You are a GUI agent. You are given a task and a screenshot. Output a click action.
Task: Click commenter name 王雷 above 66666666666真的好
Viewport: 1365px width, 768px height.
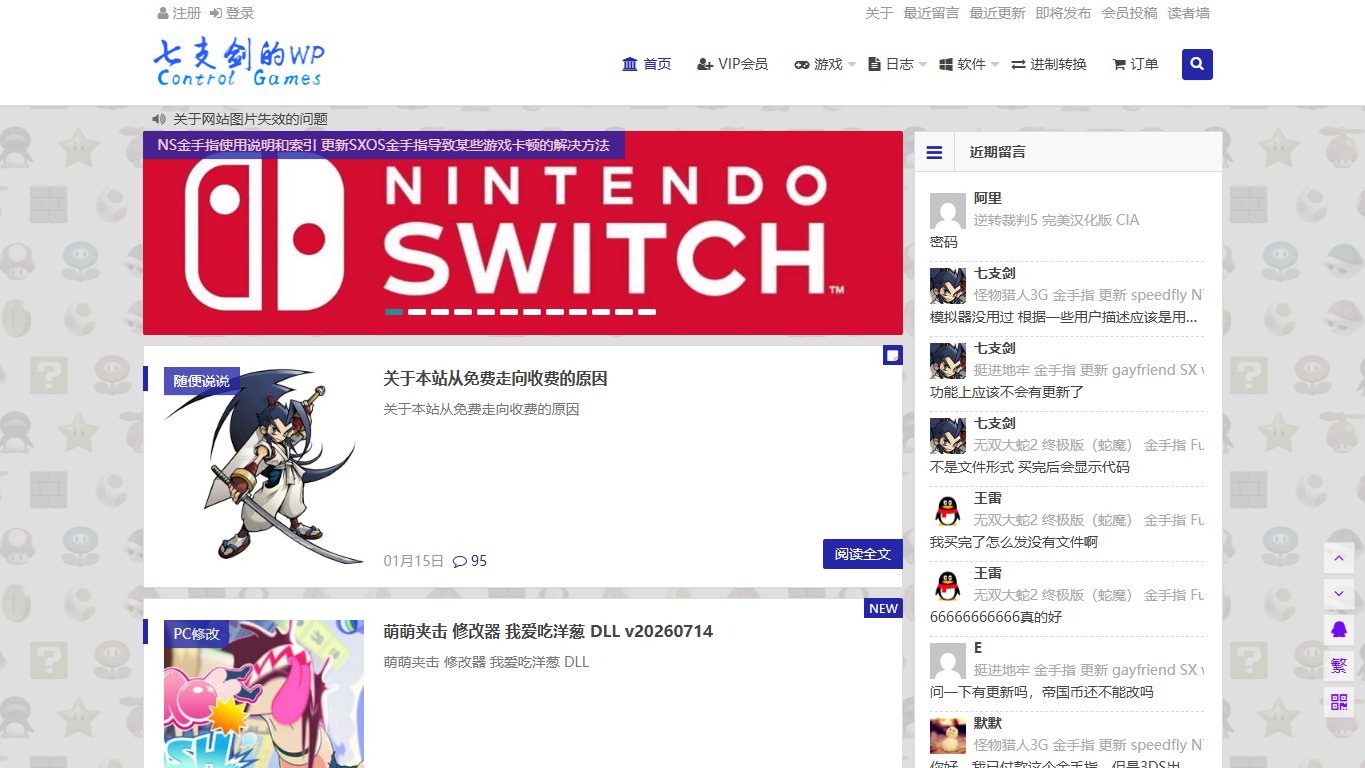click(x=988, y=573)
